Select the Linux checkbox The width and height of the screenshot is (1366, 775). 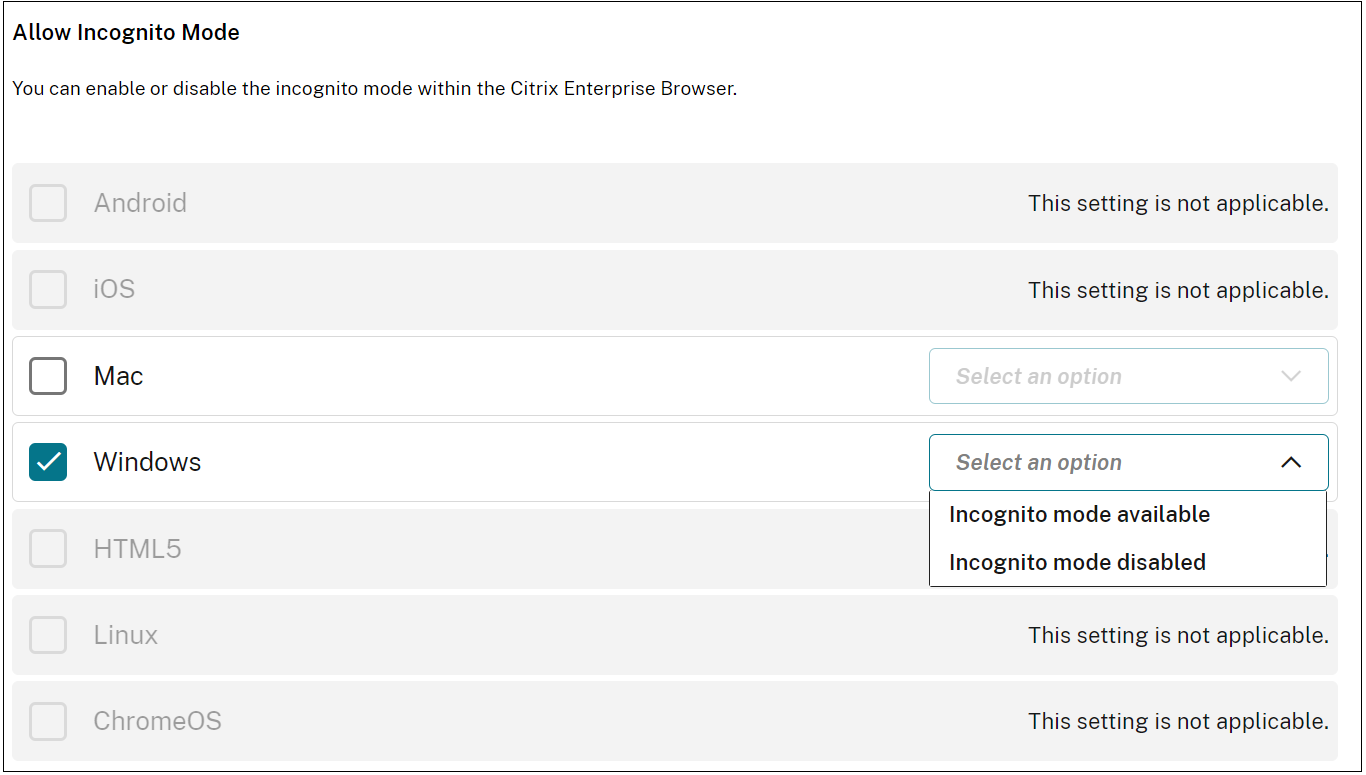(48, 635)
